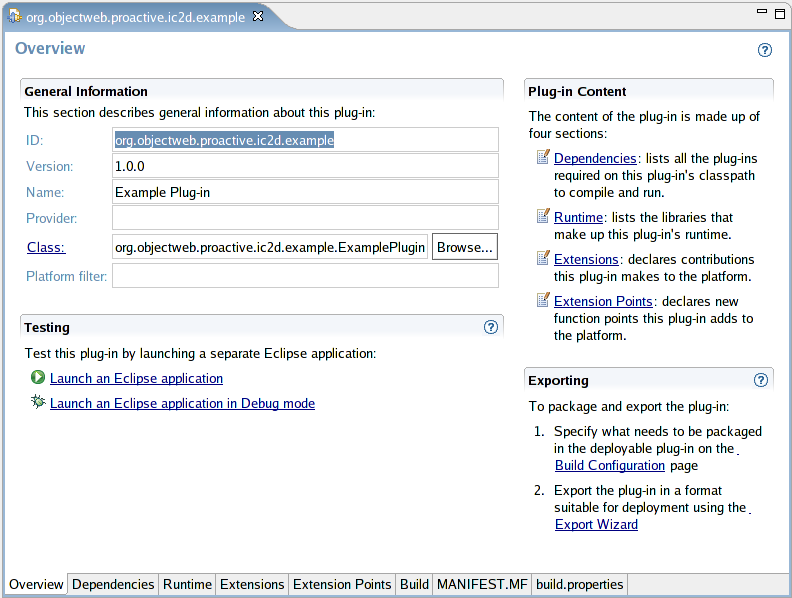Close the org.objectweb.proactive.ic2d.example editor tab

click(258, 16)
